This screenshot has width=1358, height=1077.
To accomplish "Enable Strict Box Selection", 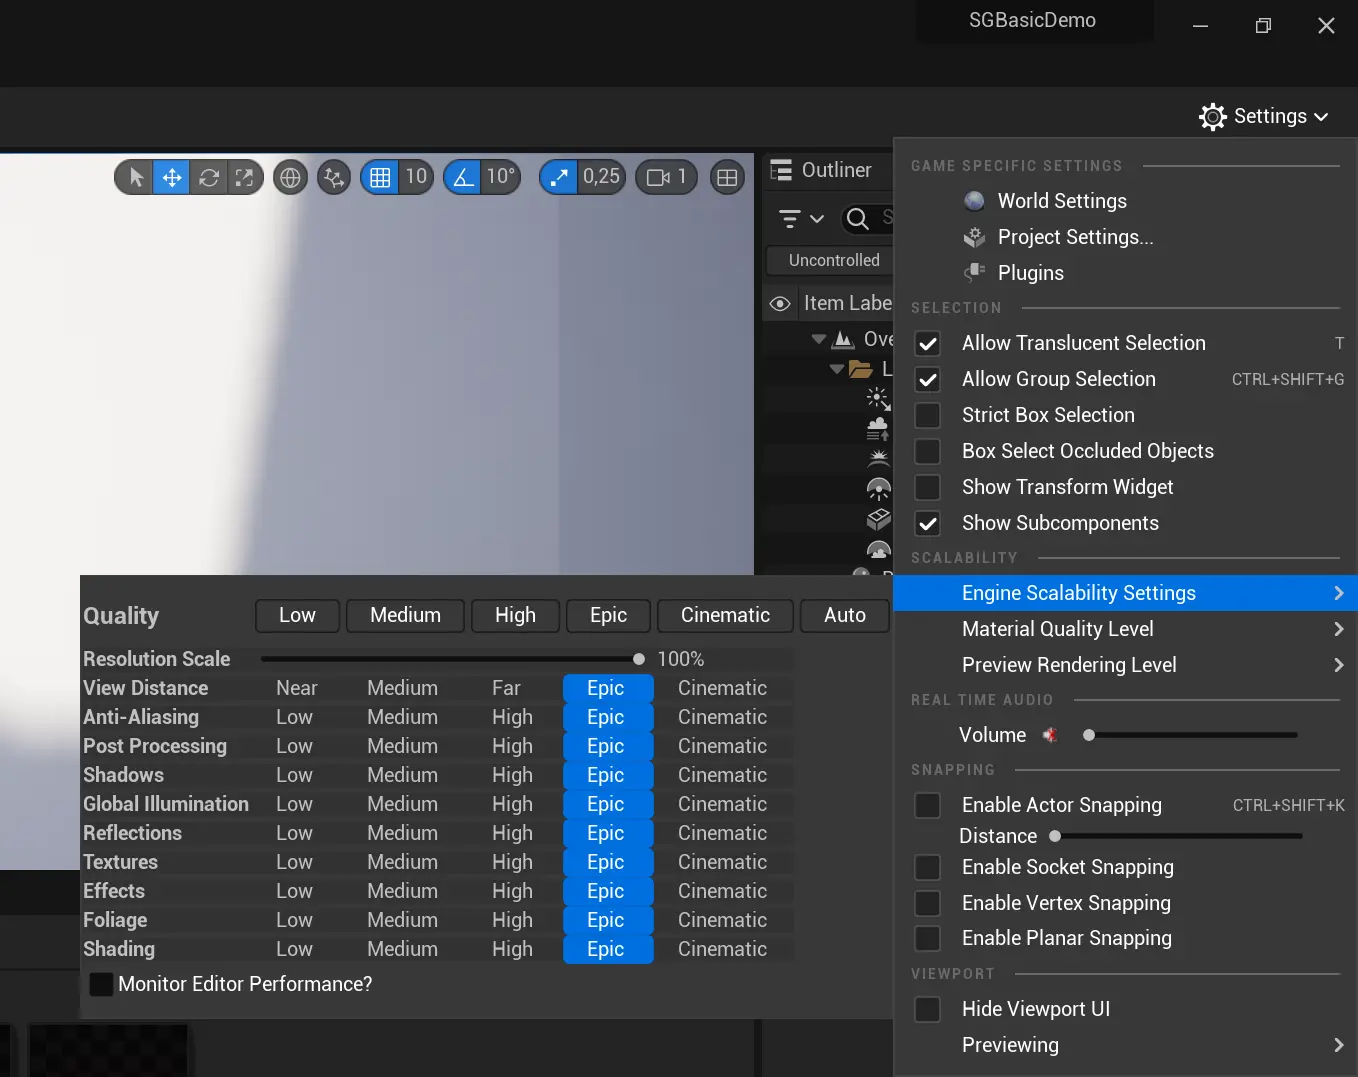I will click(927, 415).
